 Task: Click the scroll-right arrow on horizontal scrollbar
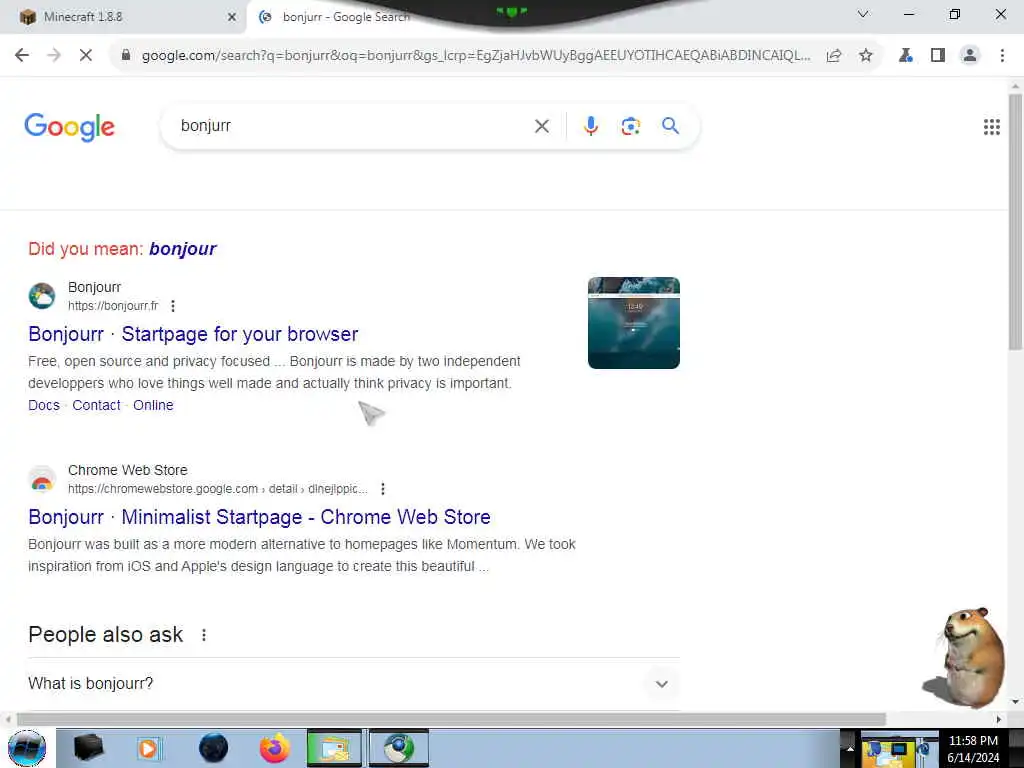pos(999,719)
